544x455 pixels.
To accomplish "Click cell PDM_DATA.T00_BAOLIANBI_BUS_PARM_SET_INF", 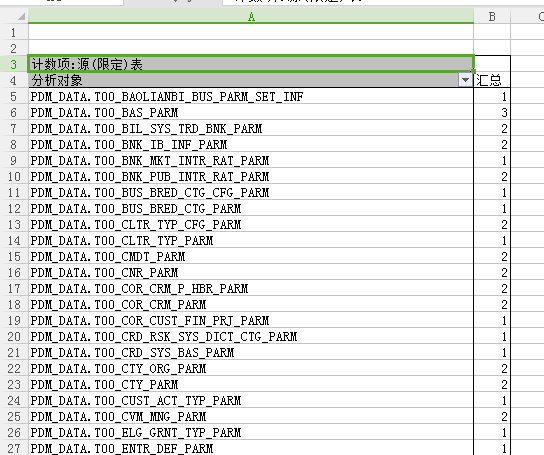I will [x=251, y=97].
